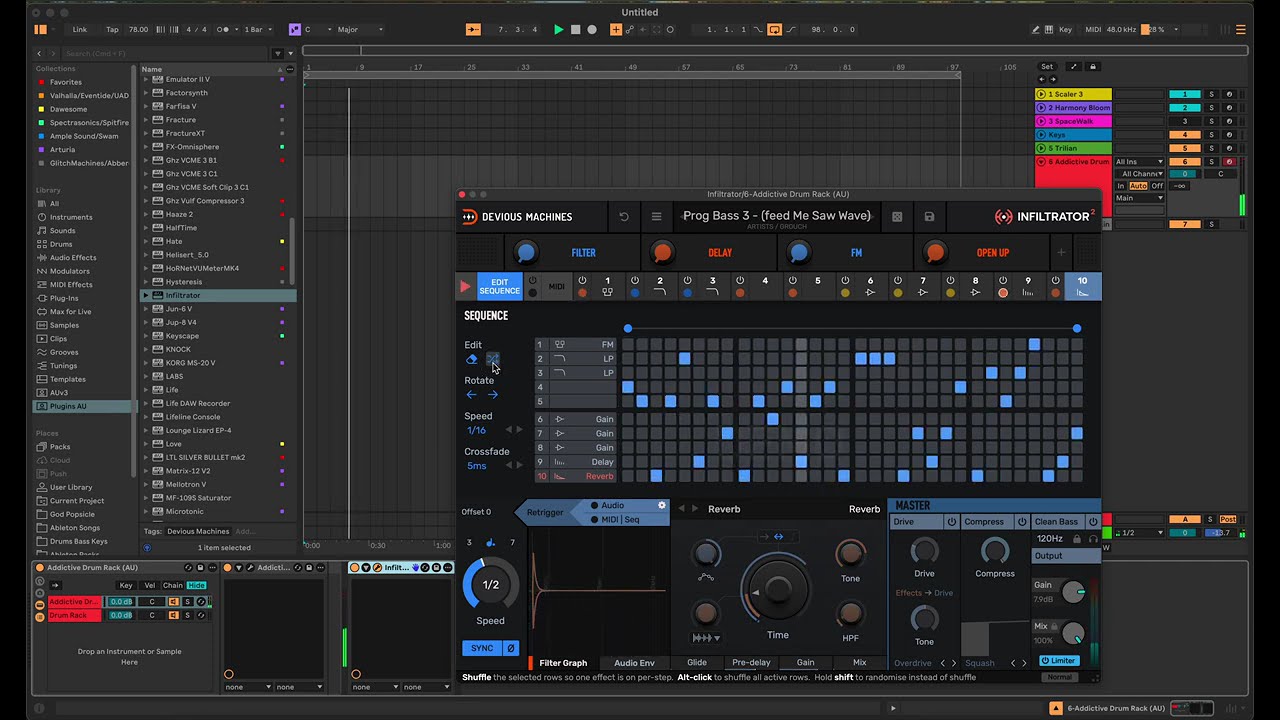Select the Audio Env tab

[634, 663]
